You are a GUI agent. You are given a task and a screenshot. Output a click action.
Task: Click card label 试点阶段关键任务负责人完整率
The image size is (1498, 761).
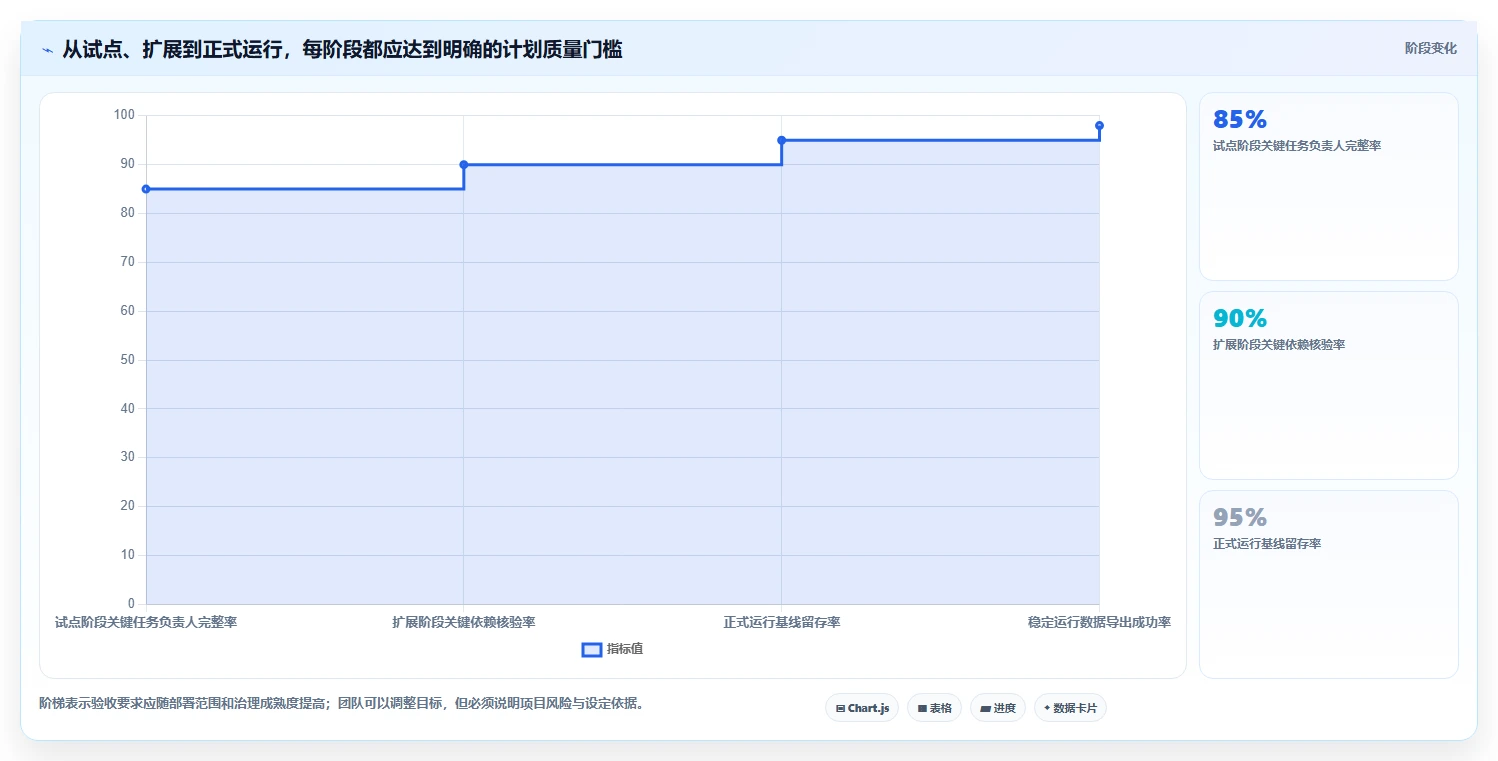click(1297, 146)
